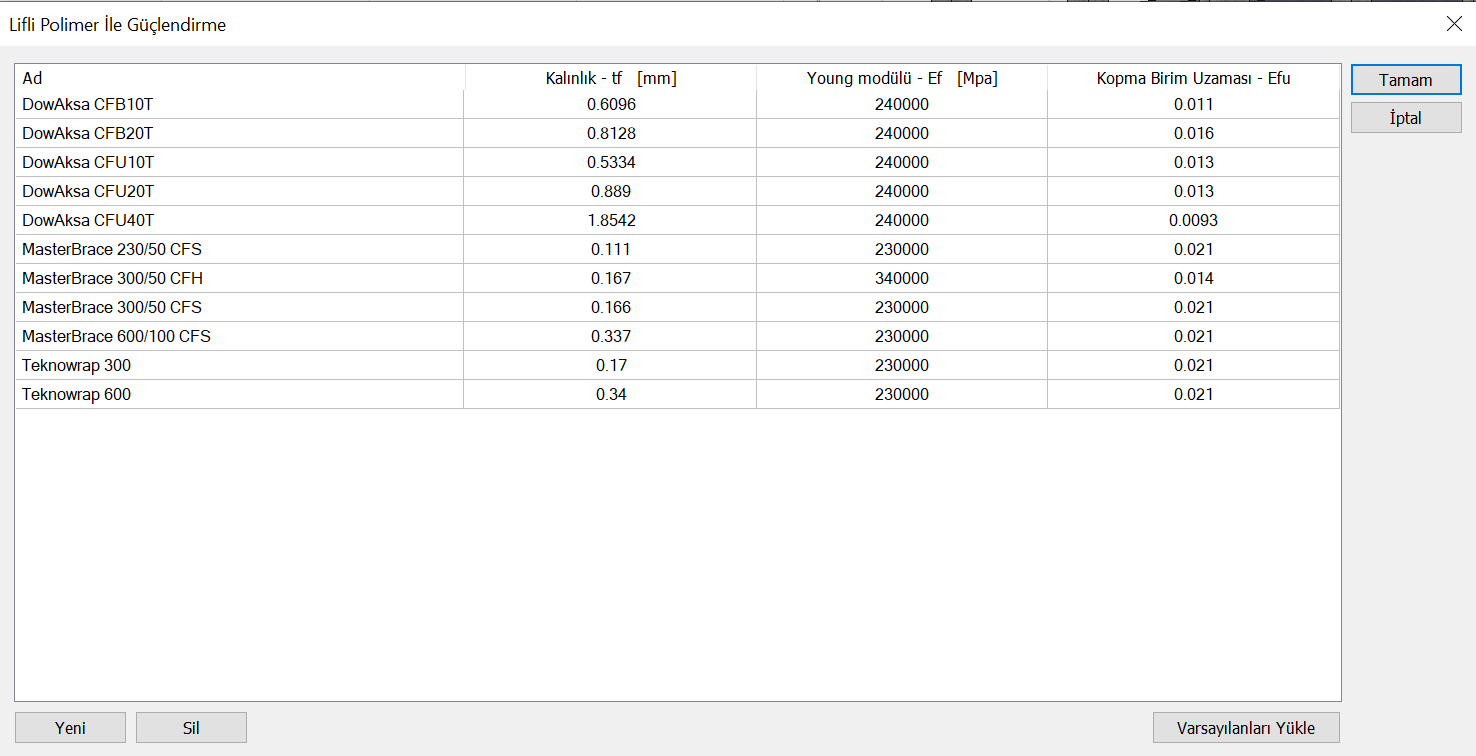Click Young modulus cell of MasterBrace 230/50 CFS

click(902, 249)
